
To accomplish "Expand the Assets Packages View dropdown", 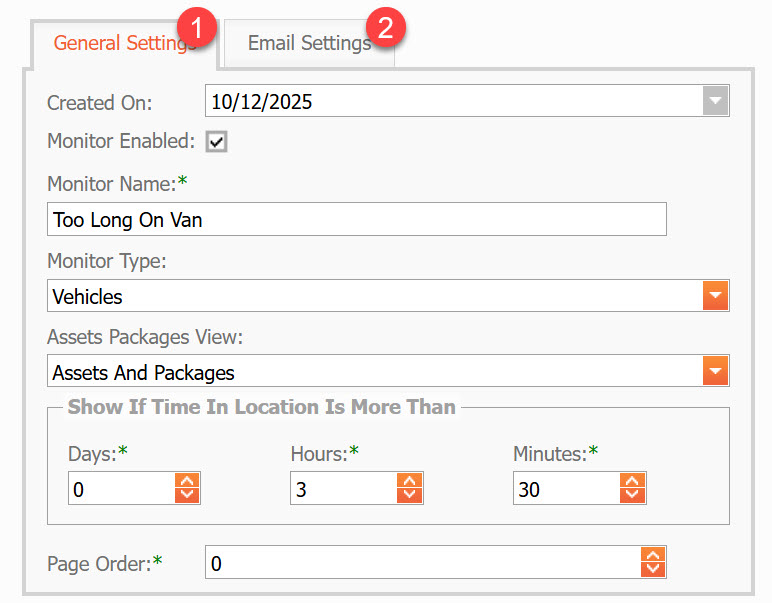I will [715, 372].
